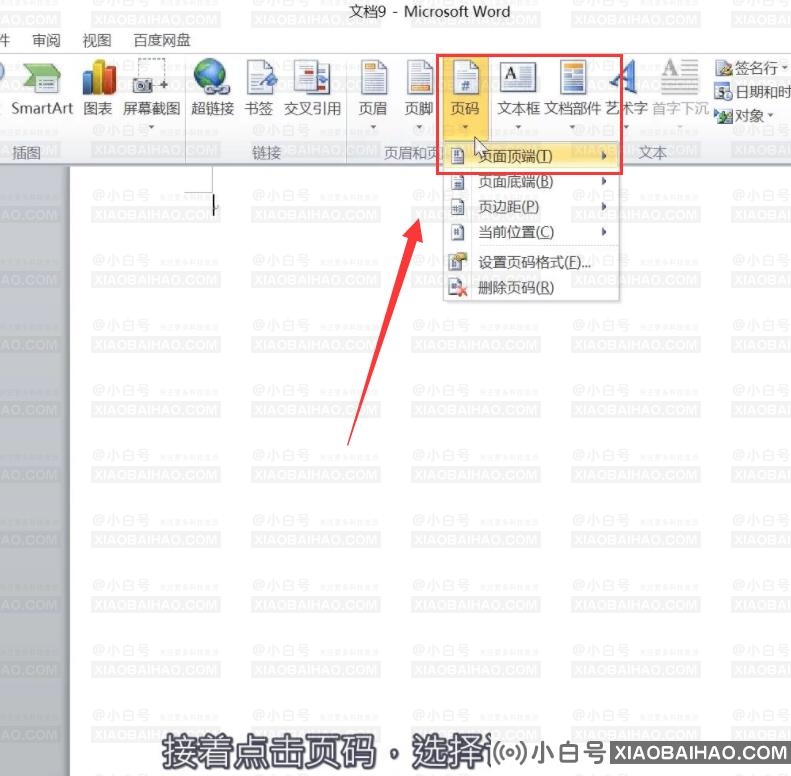The image size is (791, 776).
Task: Insert 日期和时间 date and time
Action: click(x=752, y=92)
